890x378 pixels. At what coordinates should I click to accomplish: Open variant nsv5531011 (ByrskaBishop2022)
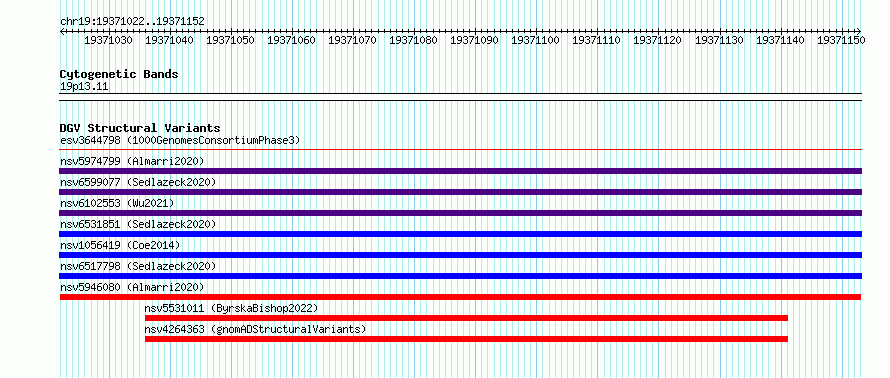pos(231,308)
